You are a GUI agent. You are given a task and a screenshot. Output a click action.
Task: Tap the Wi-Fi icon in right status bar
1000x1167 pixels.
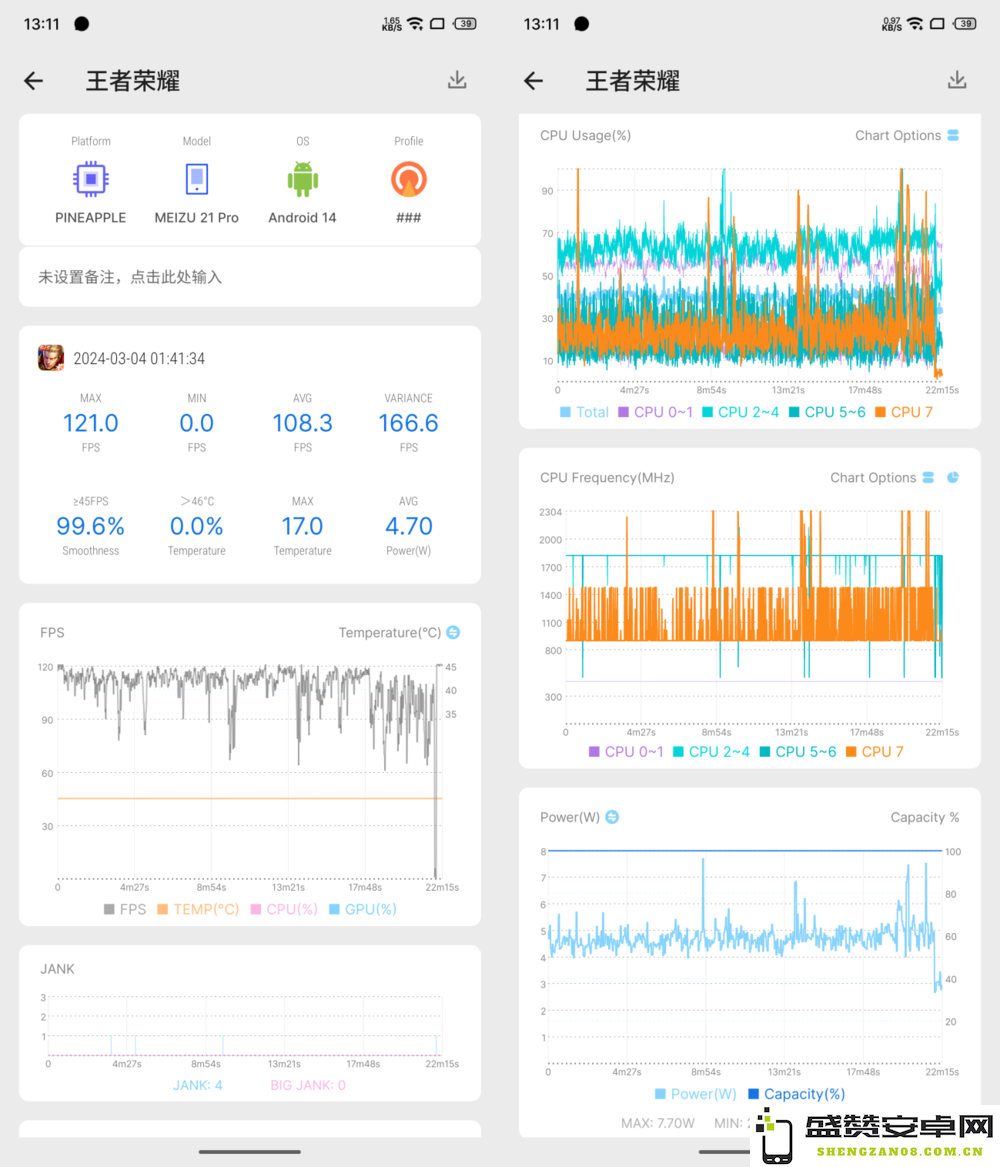point(916,24)
